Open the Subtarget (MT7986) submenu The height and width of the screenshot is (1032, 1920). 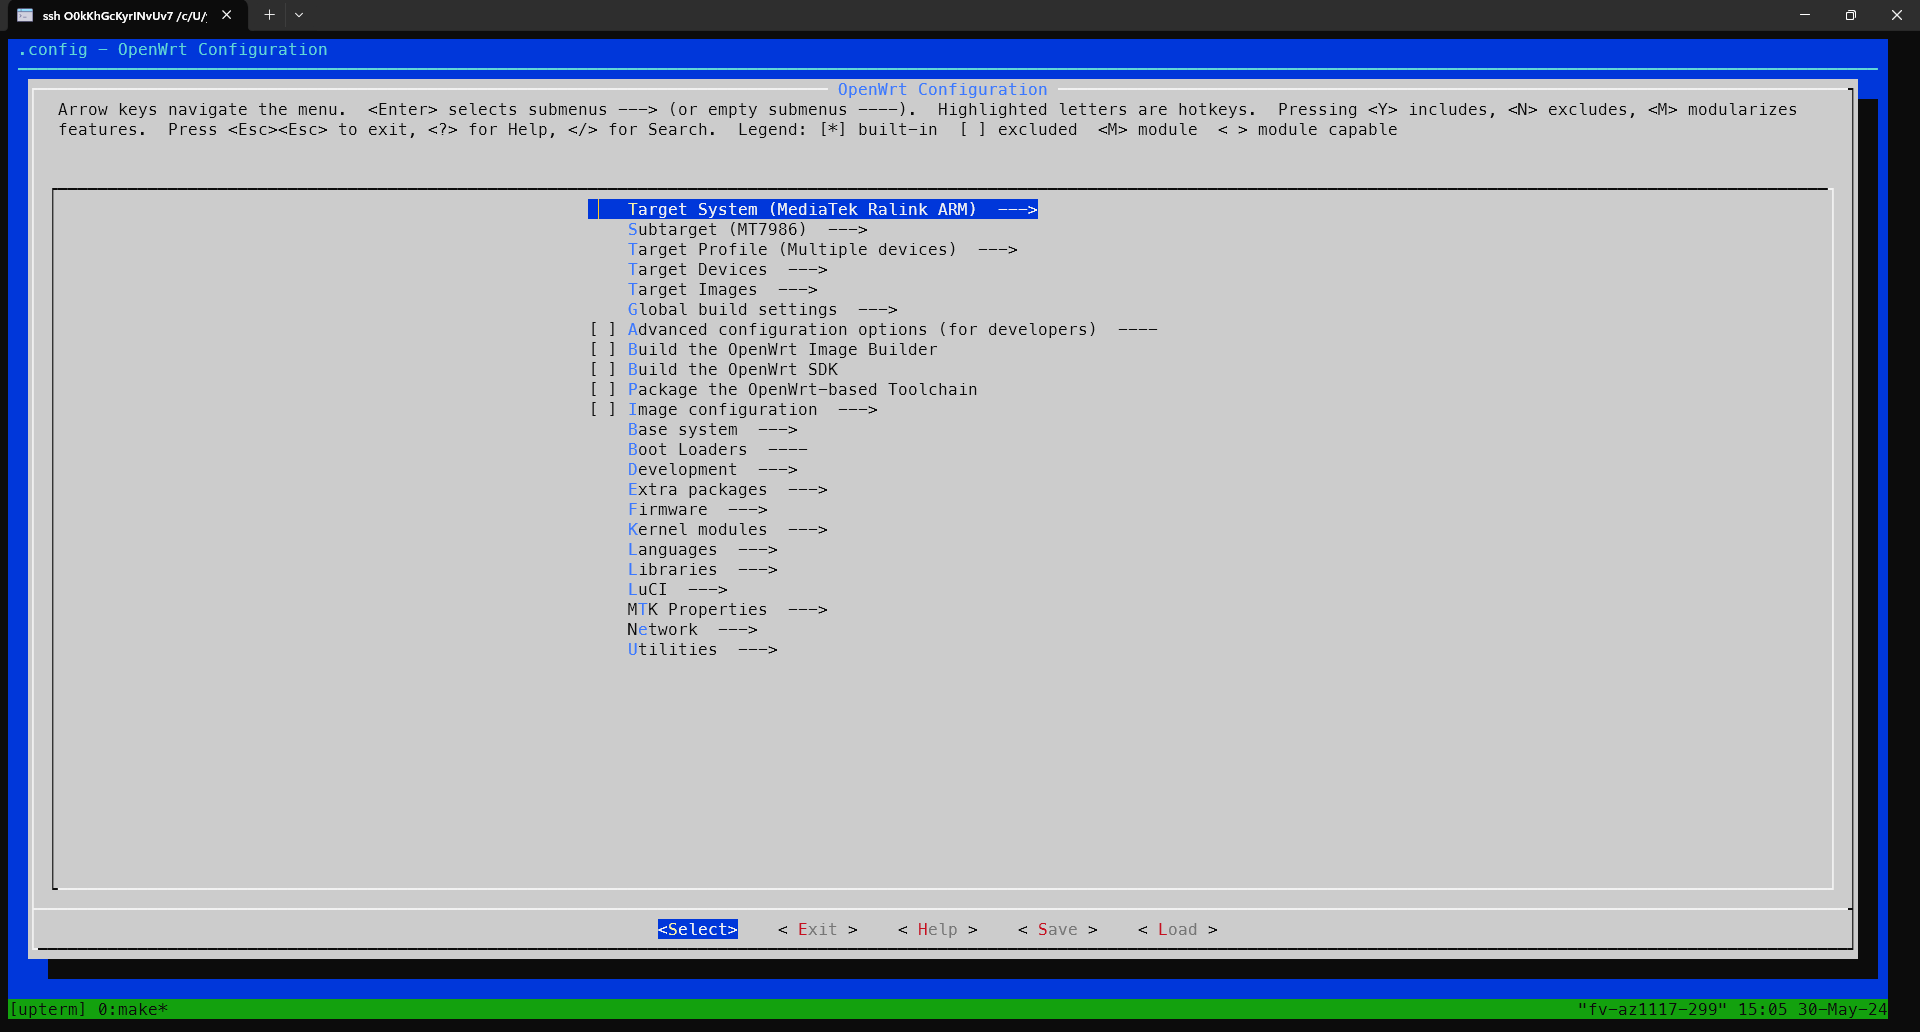click(x=747, y=229)
